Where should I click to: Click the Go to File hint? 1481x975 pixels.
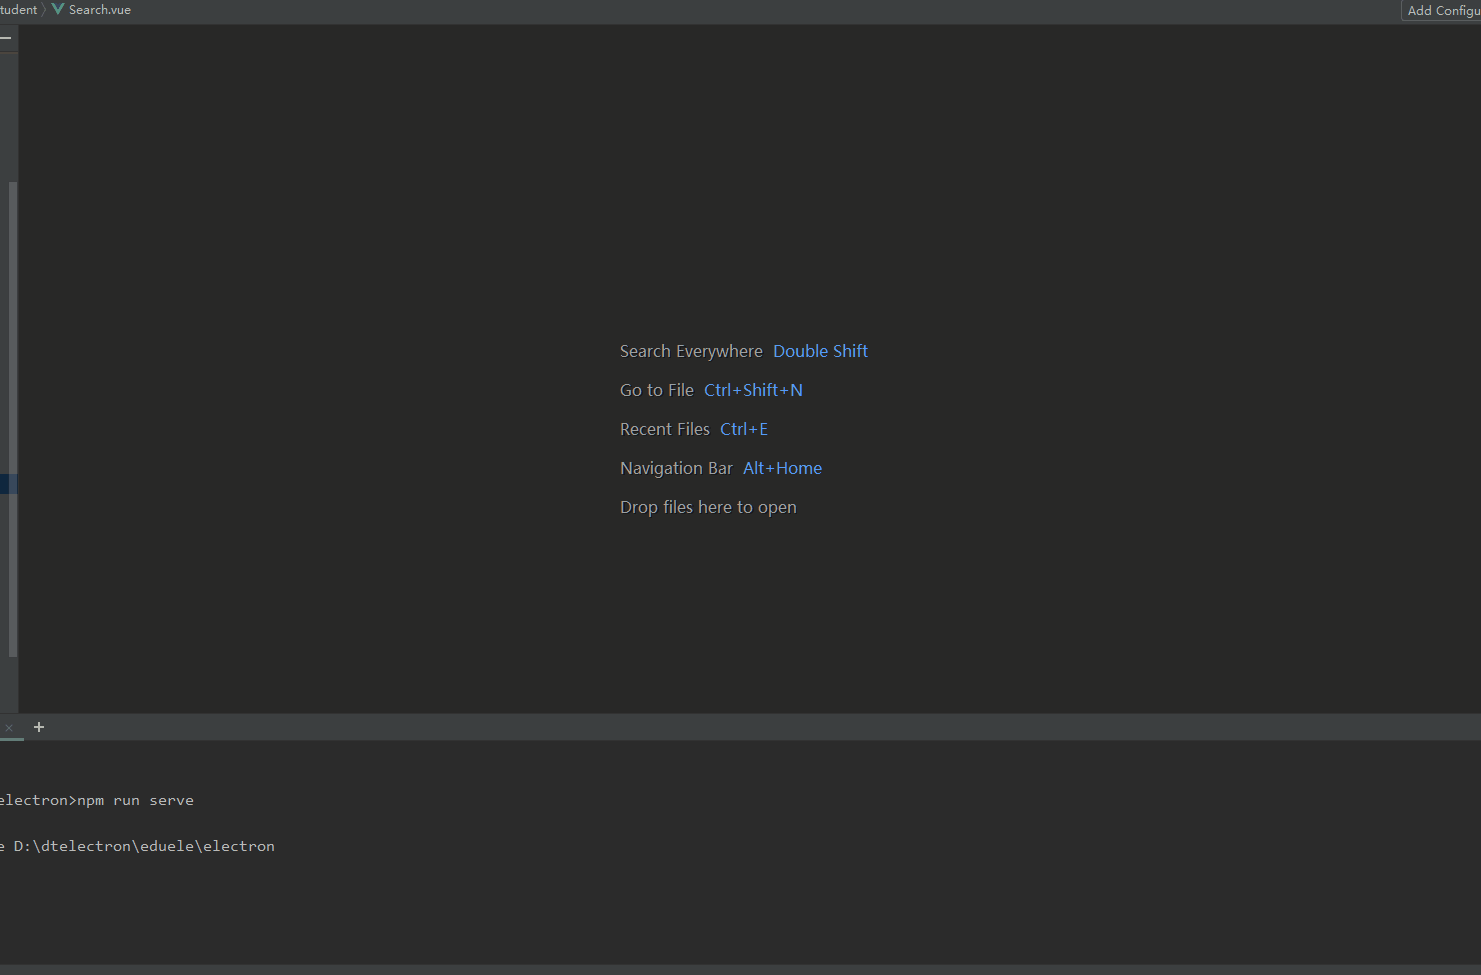(x=657, y=390)
